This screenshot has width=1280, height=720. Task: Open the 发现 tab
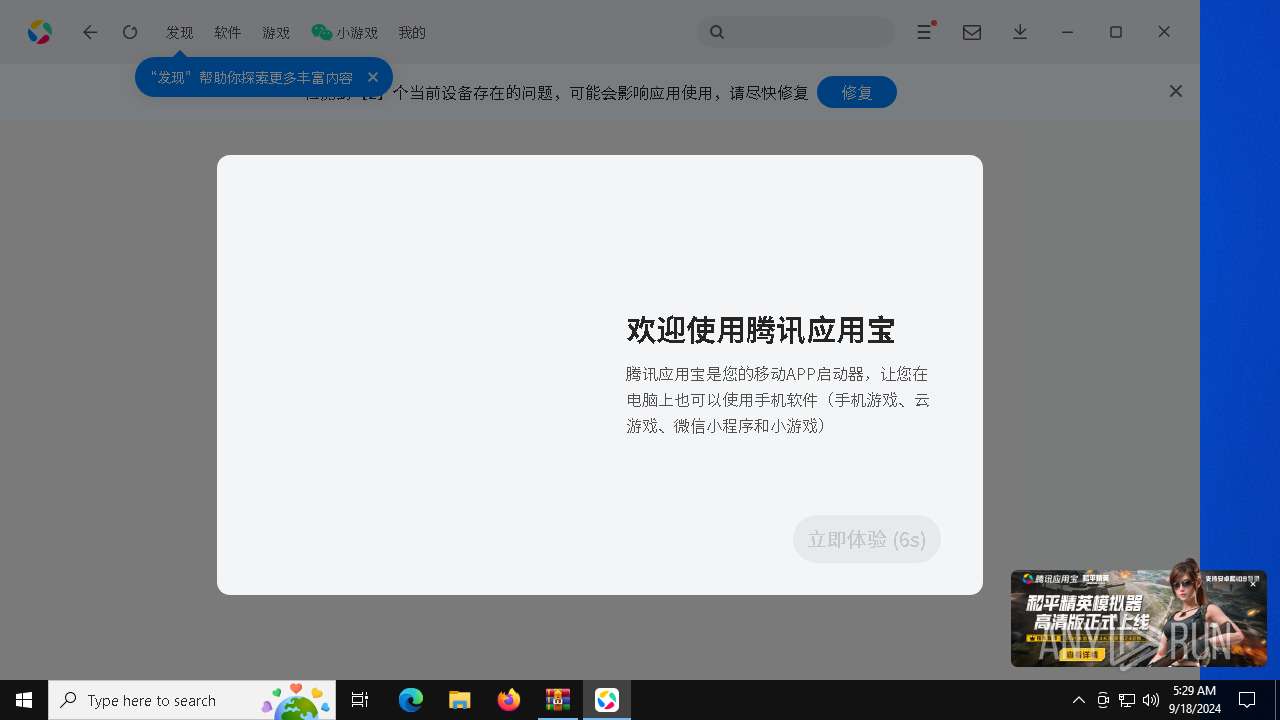point(180,33)
